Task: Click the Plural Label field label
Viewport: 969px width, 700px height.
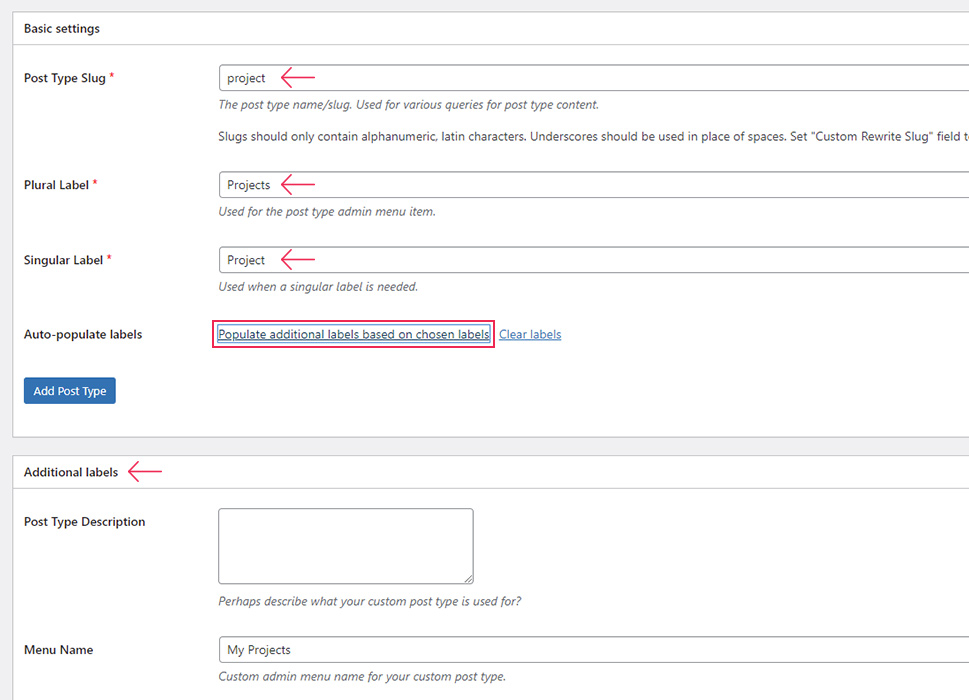Action: (x=57, y=185)
